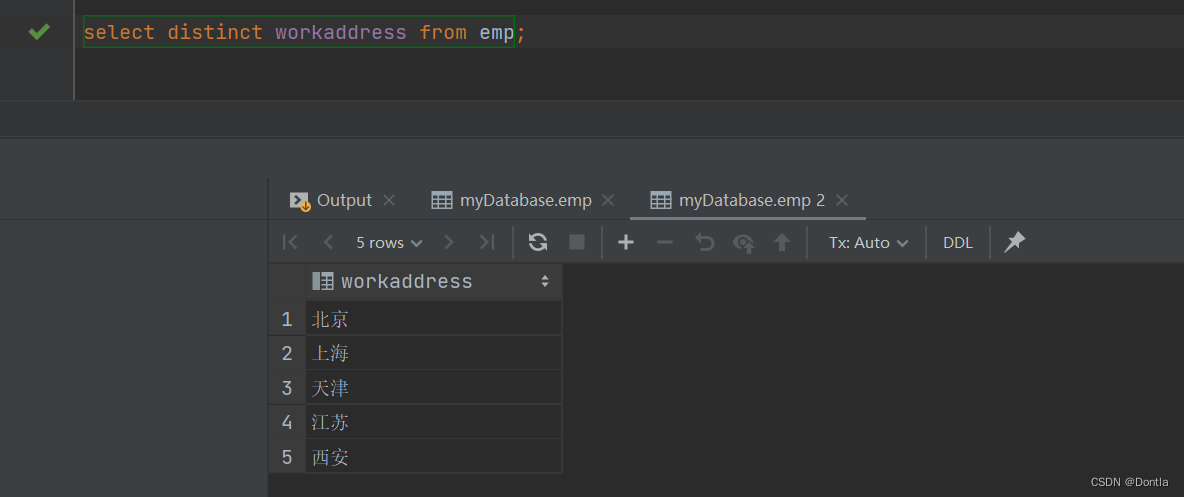Pin the result tab with pin icon

1015,242
